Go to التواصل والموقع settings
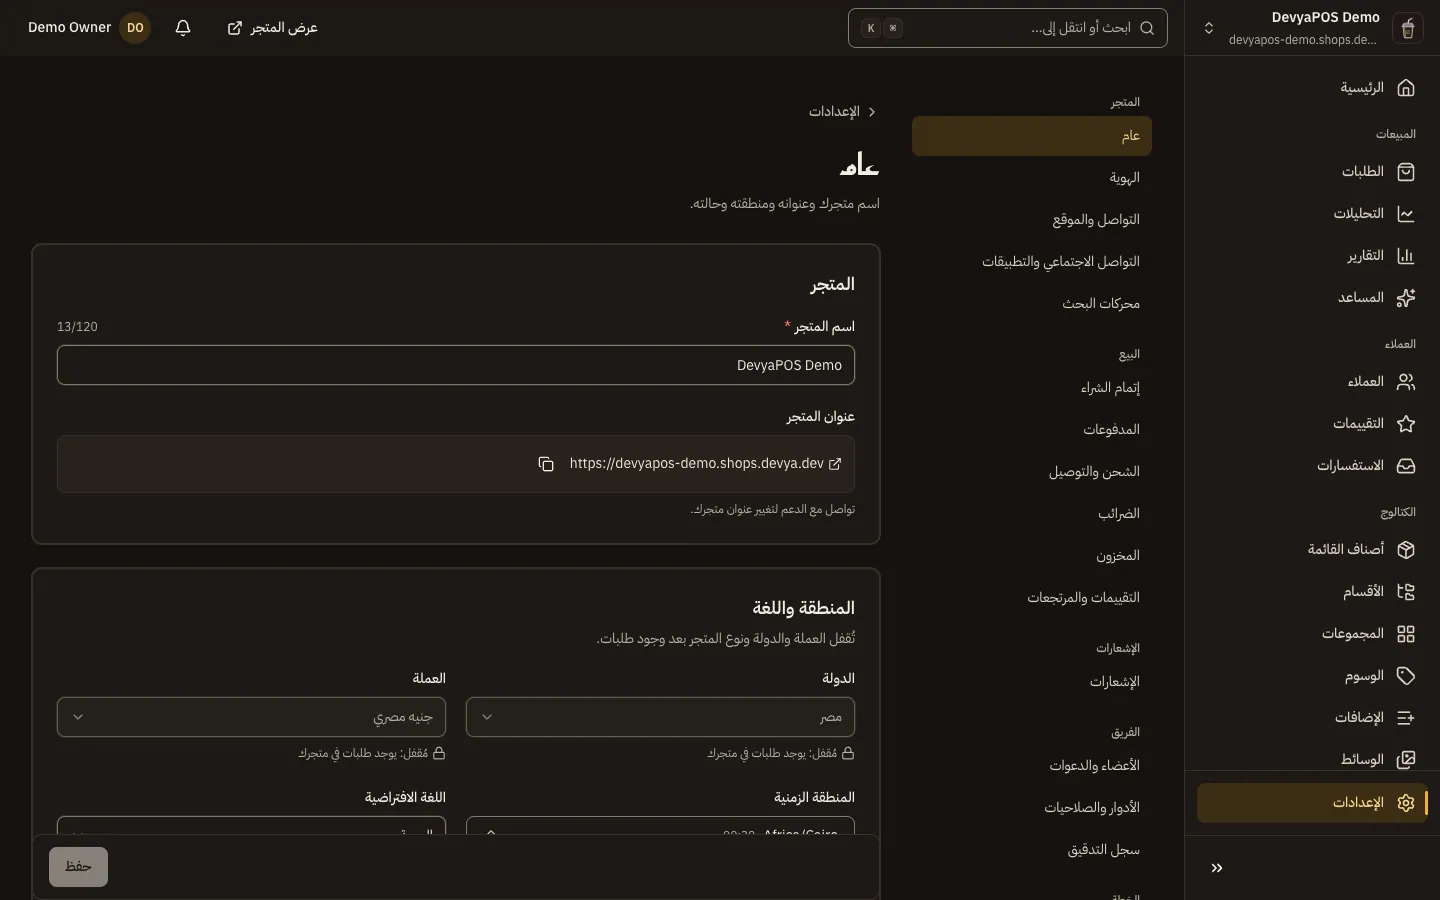The width and height of the screenshot is (1440, 900). [x=1032, y=220]
